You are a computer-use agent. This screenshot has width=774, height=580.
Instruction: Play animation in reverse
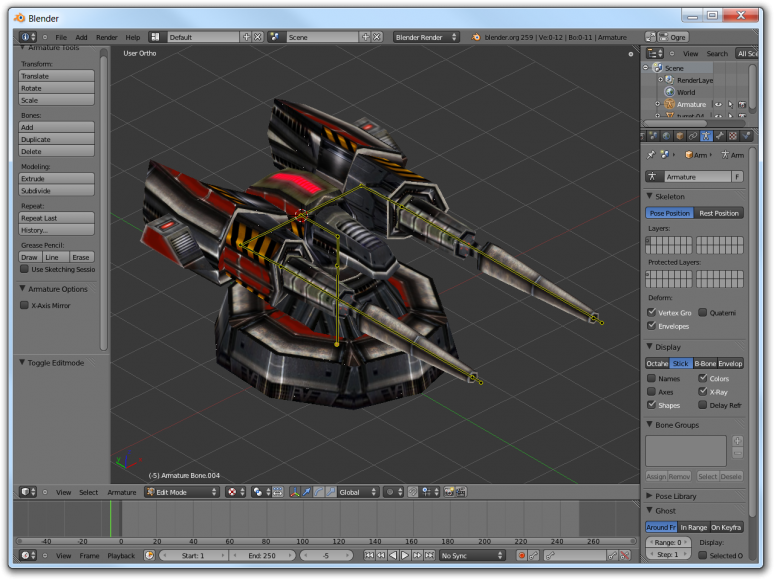(393, 555)
